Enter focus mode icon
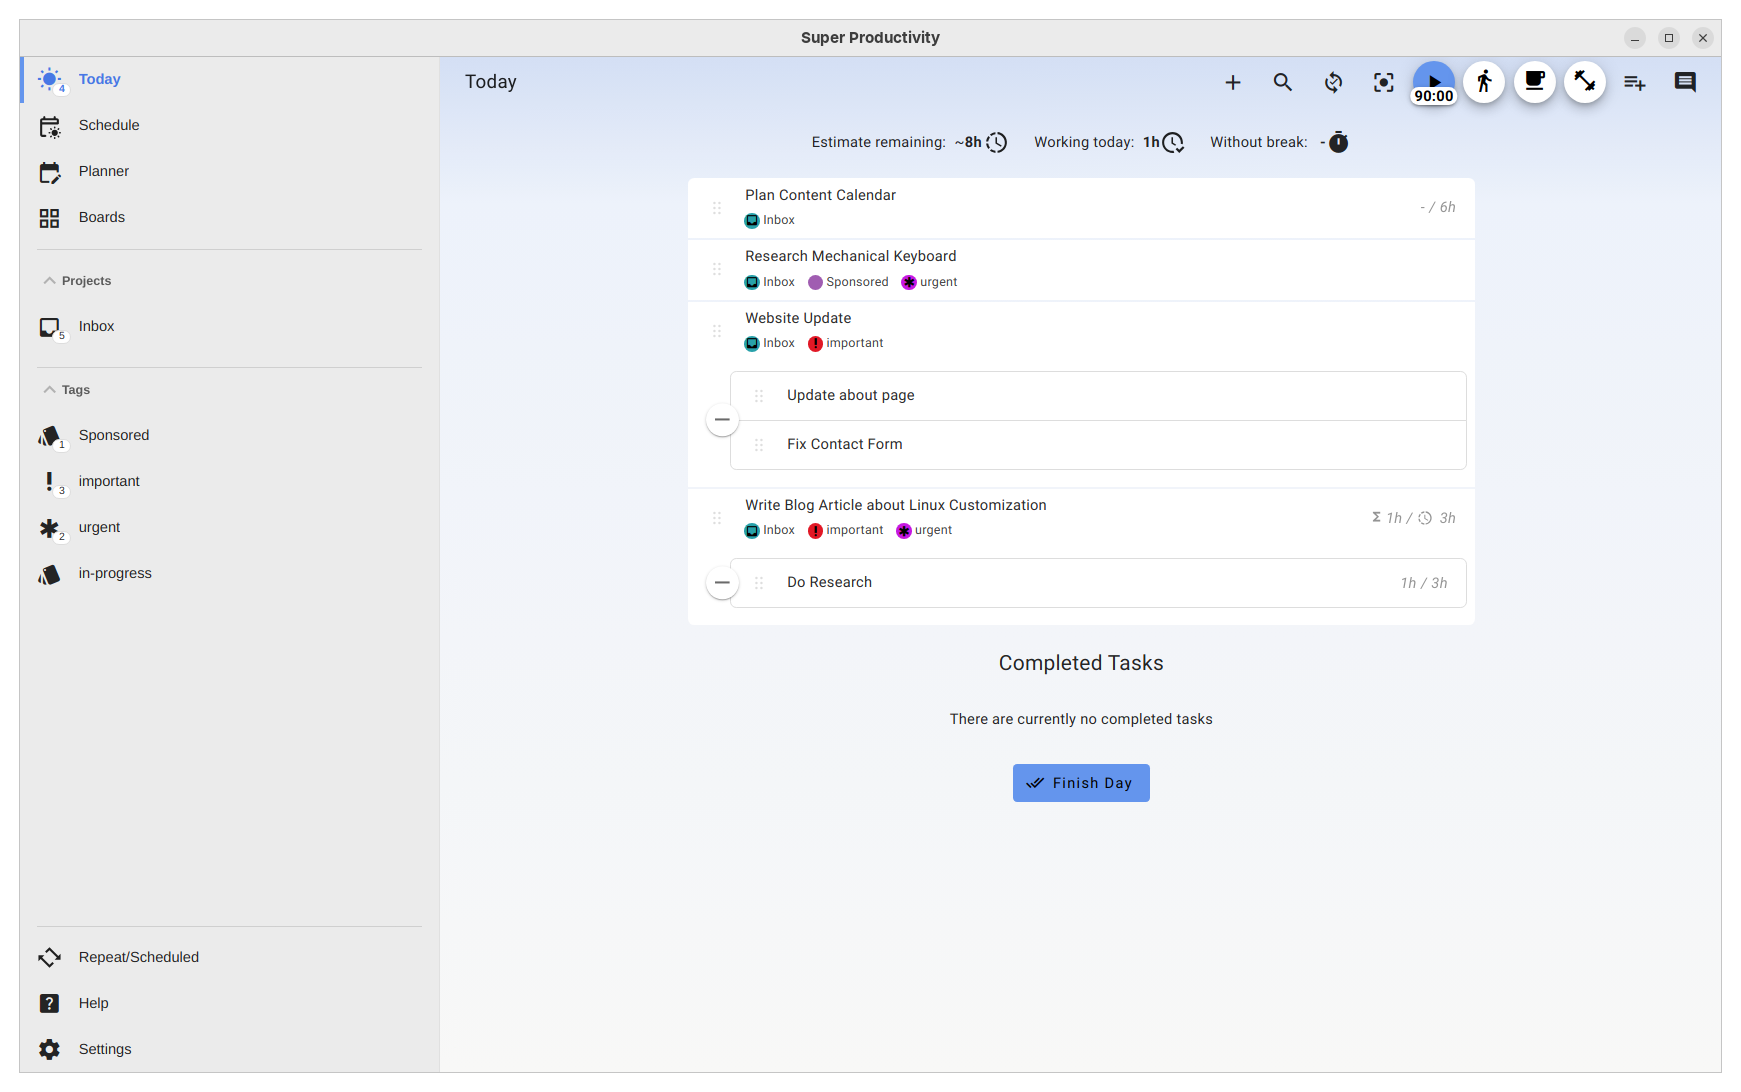1741x1092 pixels. [1383, 83]
